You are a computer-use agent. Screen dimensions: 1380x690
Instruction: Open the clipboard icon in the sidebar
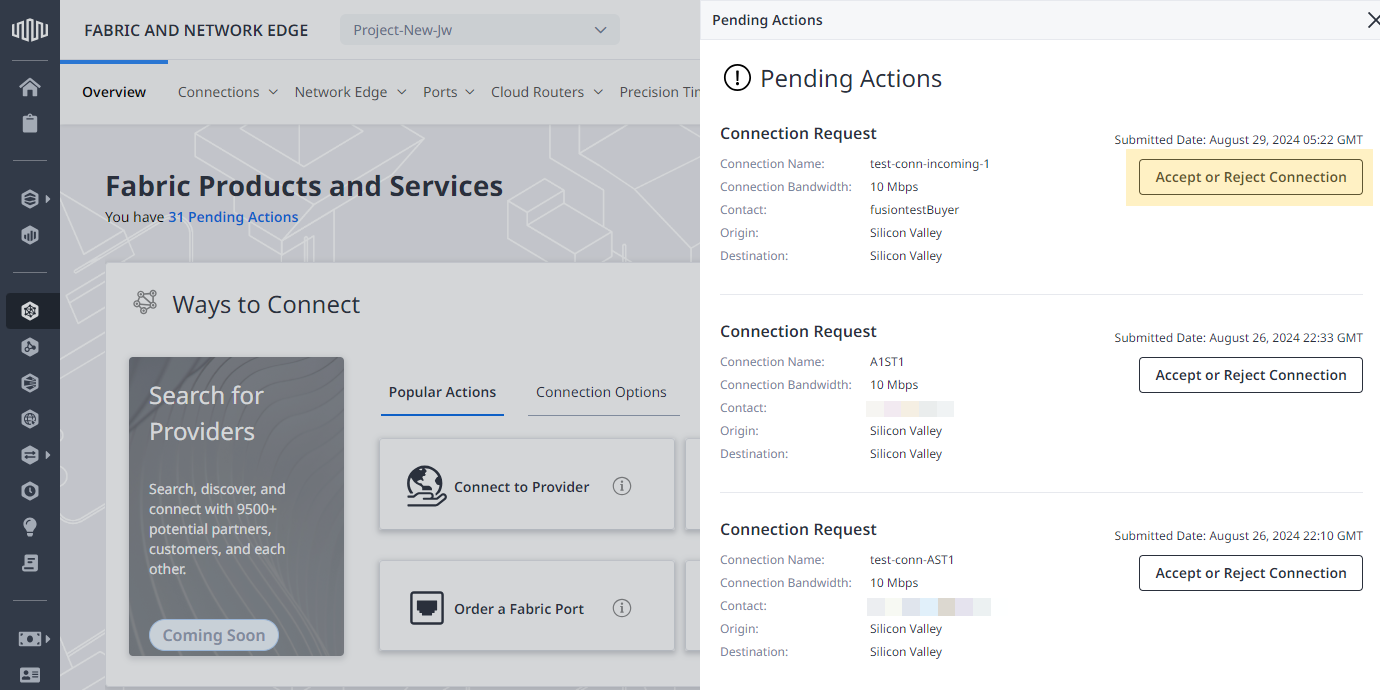[x=30, y=123]
